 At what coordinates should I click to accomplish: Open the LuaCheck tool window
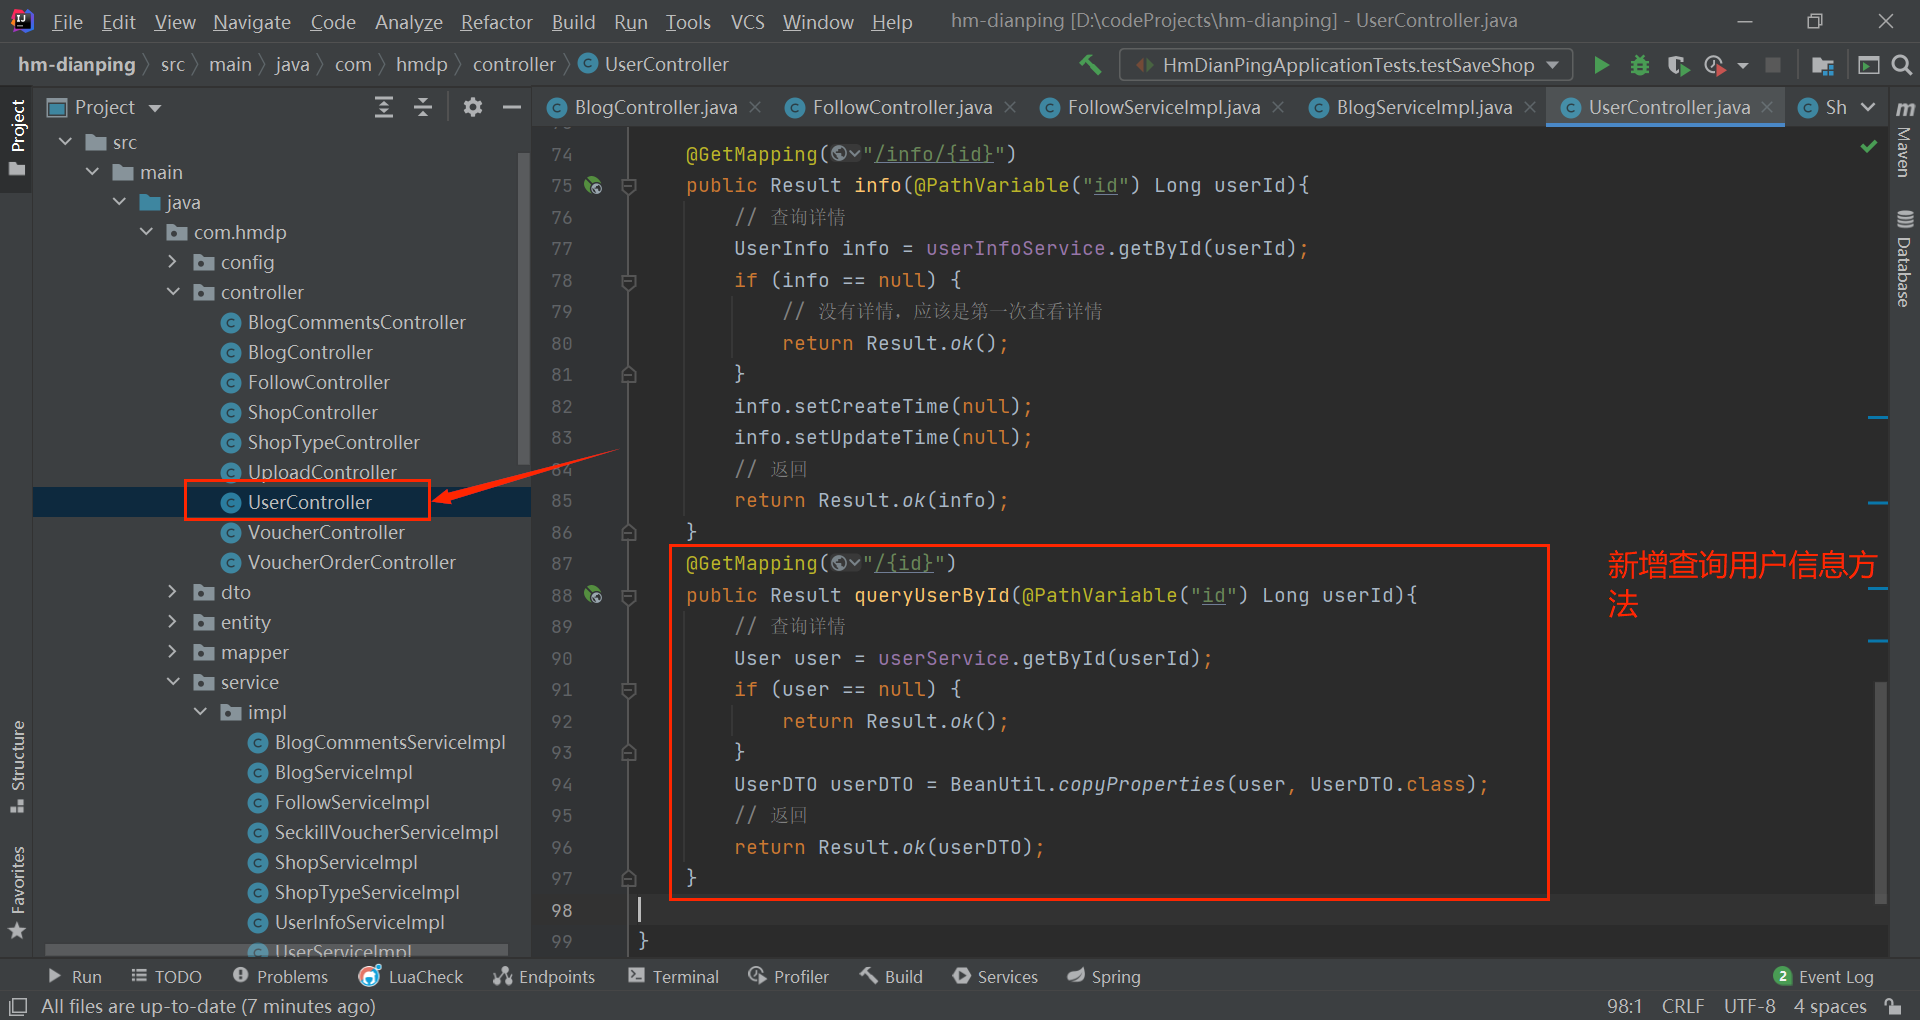(411, 977)
